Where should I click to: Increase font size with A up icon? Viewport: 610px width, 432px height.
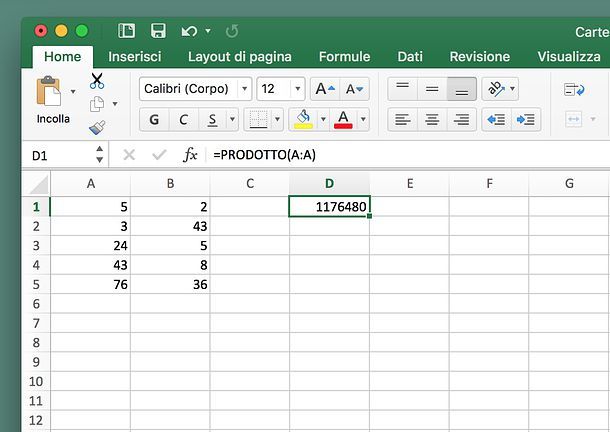325,89
